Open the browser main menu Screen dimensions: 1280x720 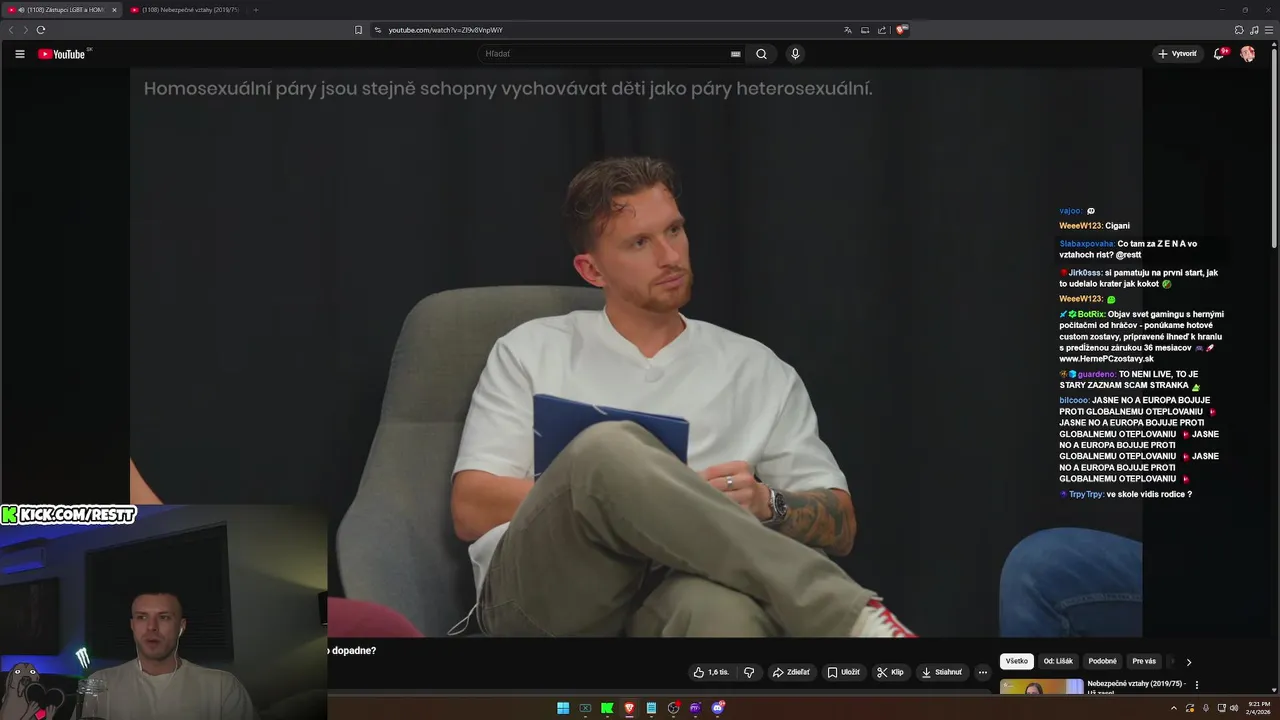coord(1269,30)
